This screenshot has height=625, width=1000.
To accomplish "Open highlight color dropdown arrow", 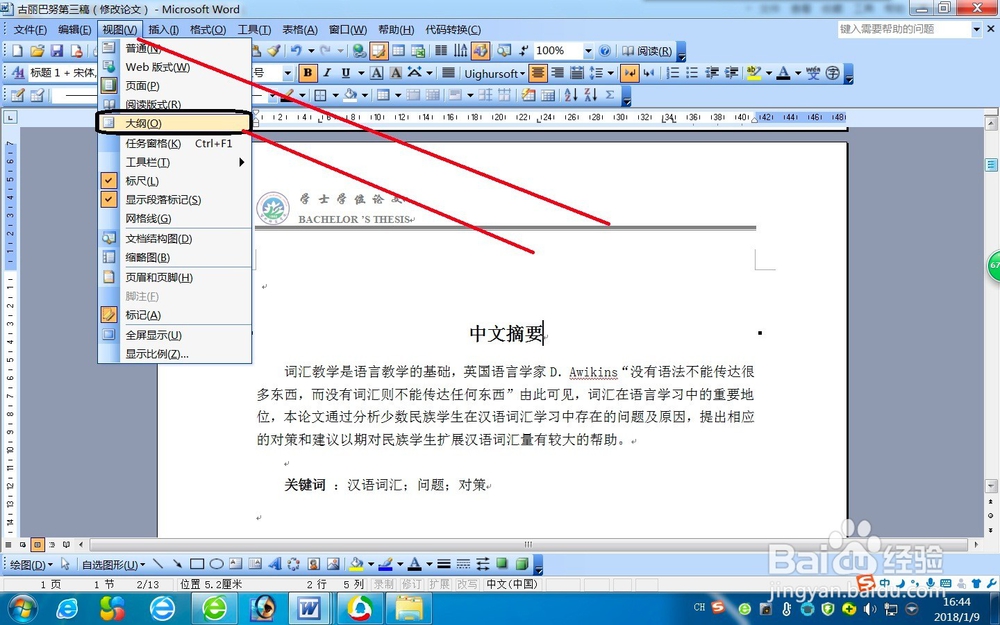I will tap(768, 73).
